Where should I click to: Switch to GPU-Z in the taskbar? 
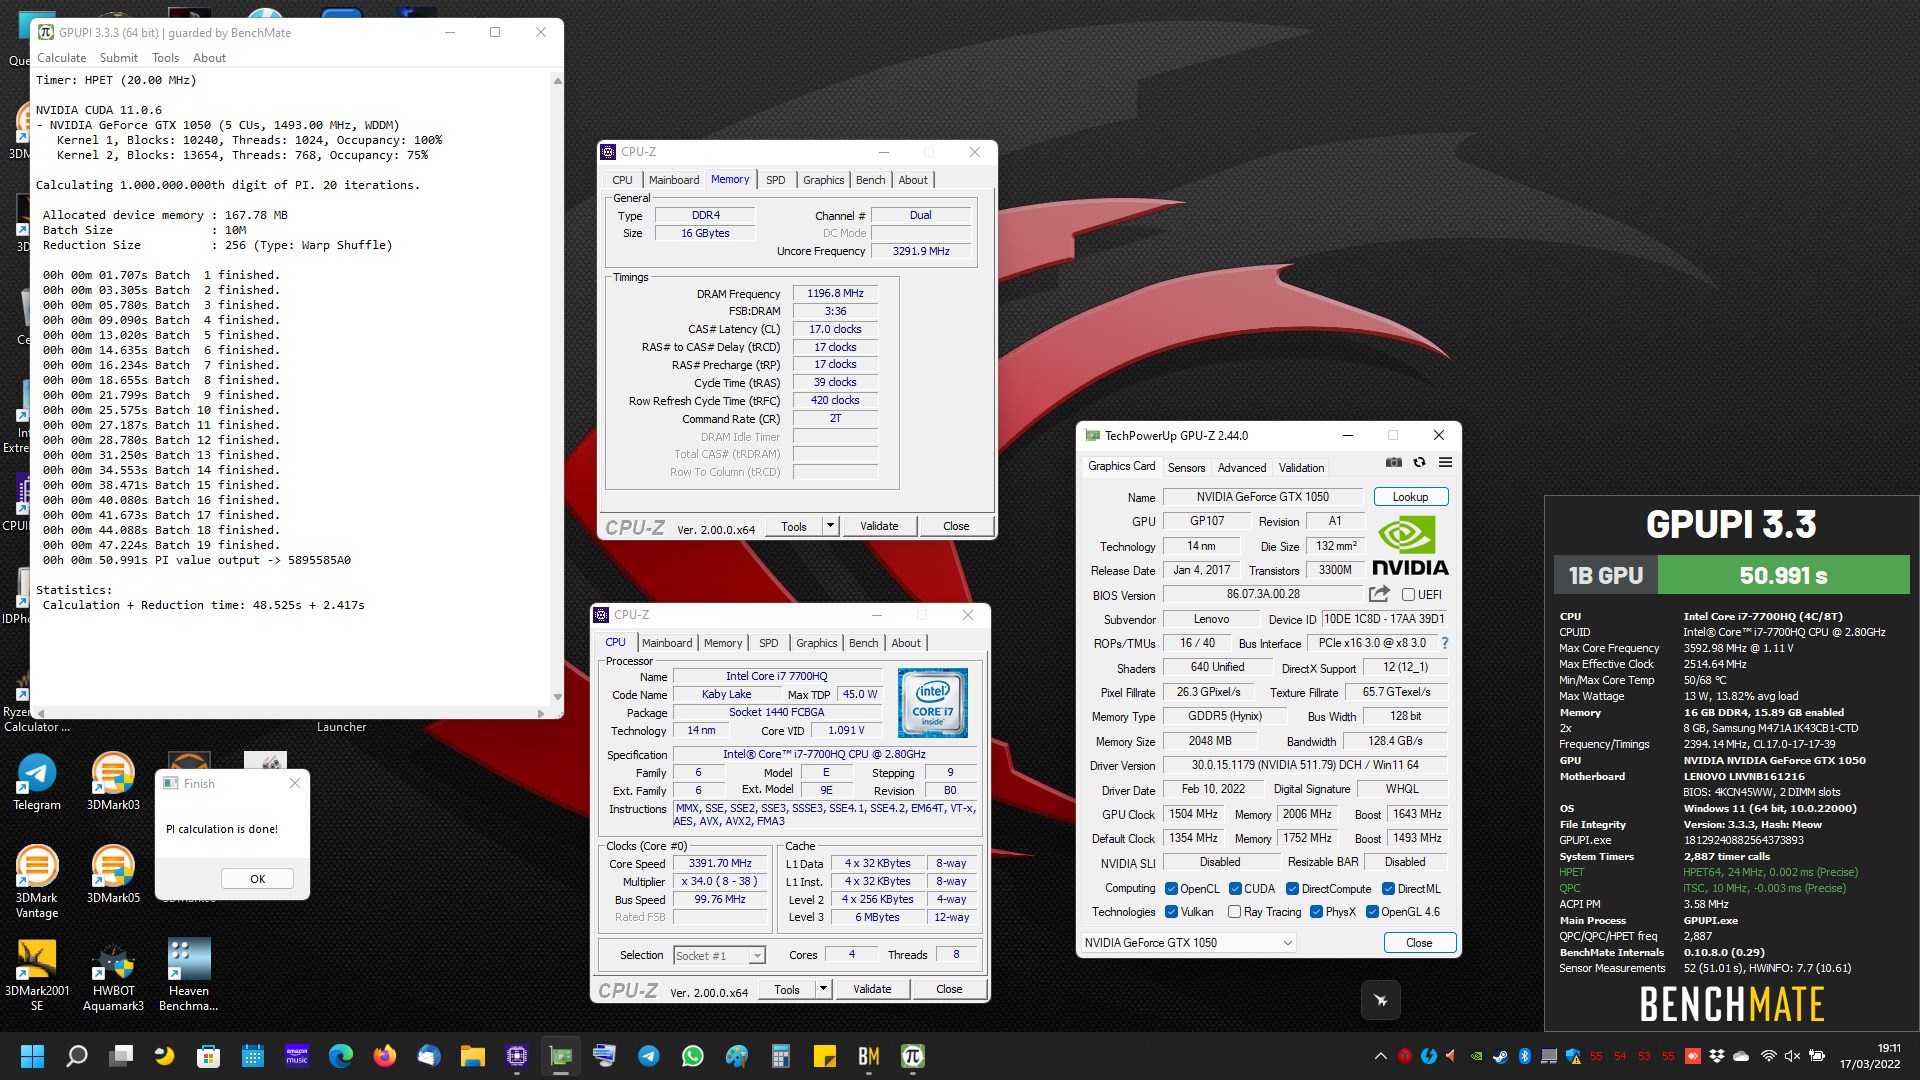point(561,1056)
